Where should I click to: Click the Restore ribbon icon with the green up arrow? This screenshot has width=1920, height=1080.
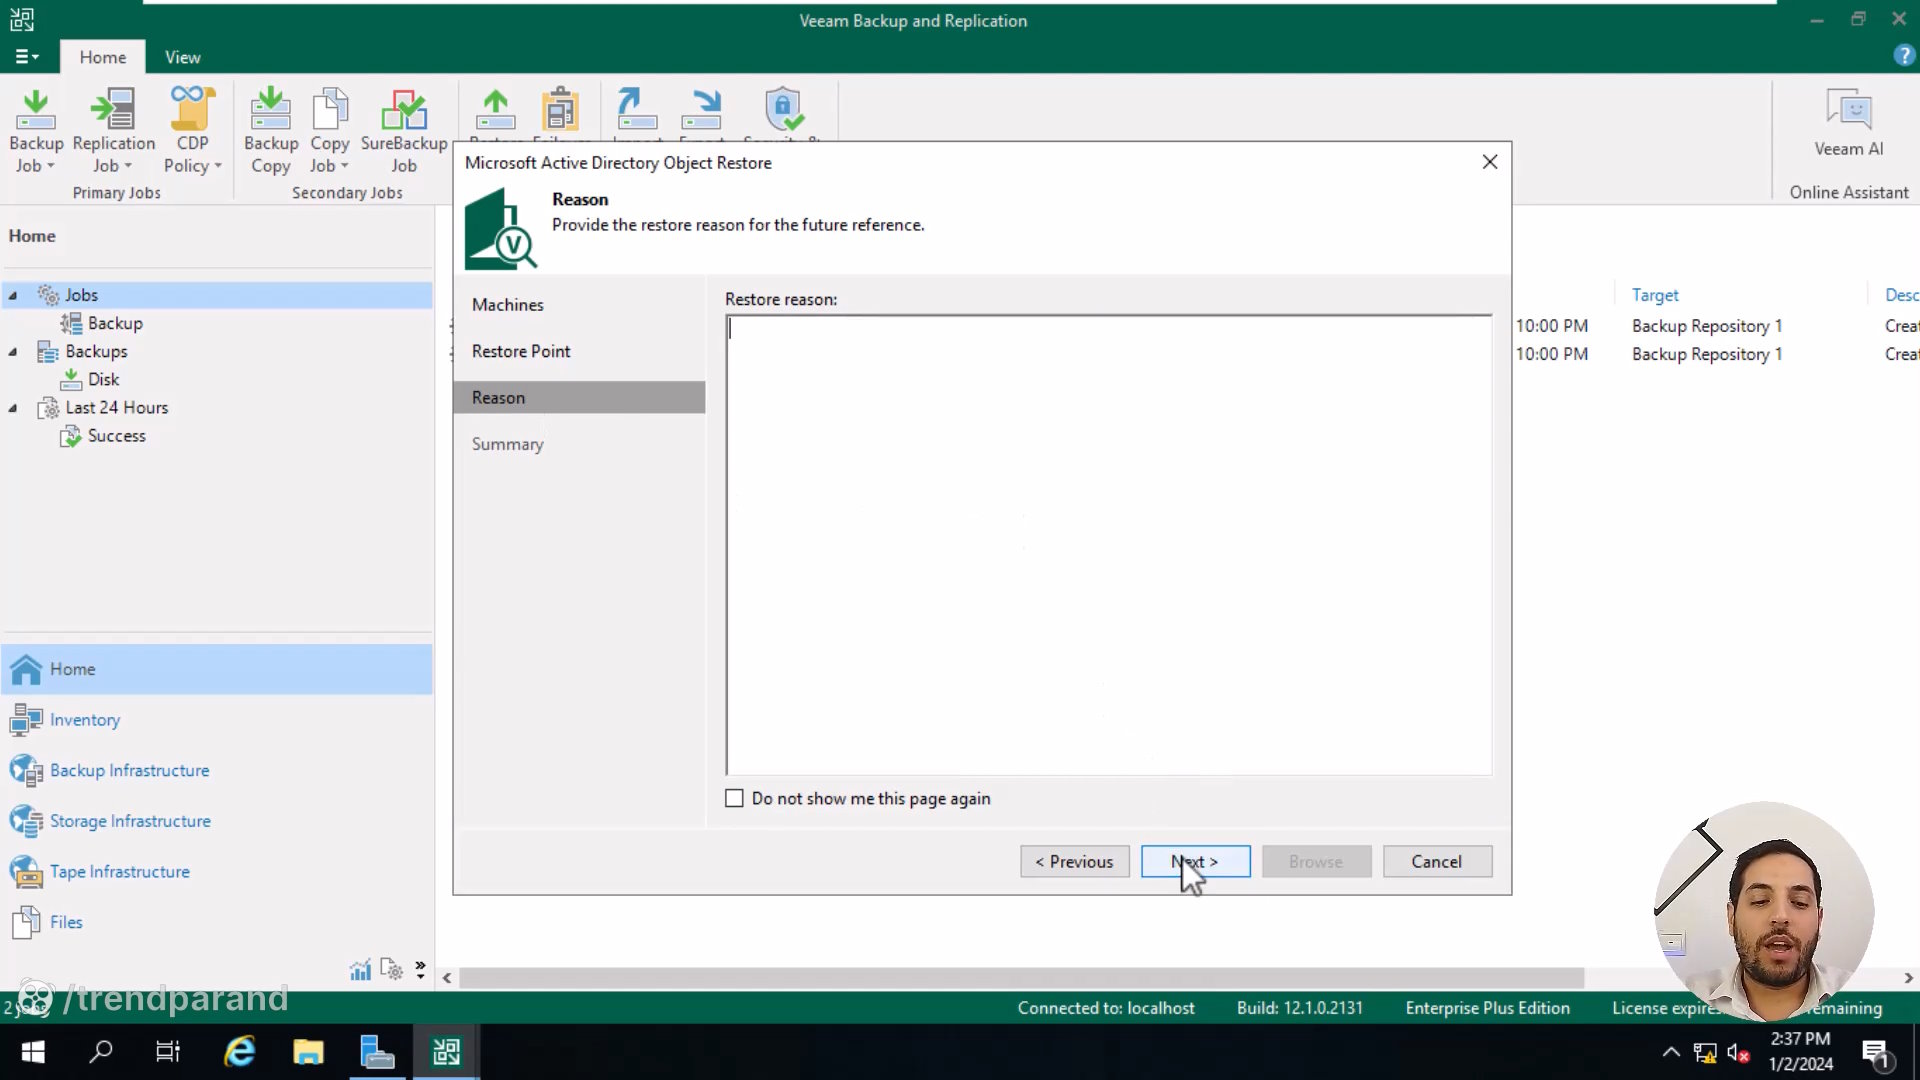495,110
